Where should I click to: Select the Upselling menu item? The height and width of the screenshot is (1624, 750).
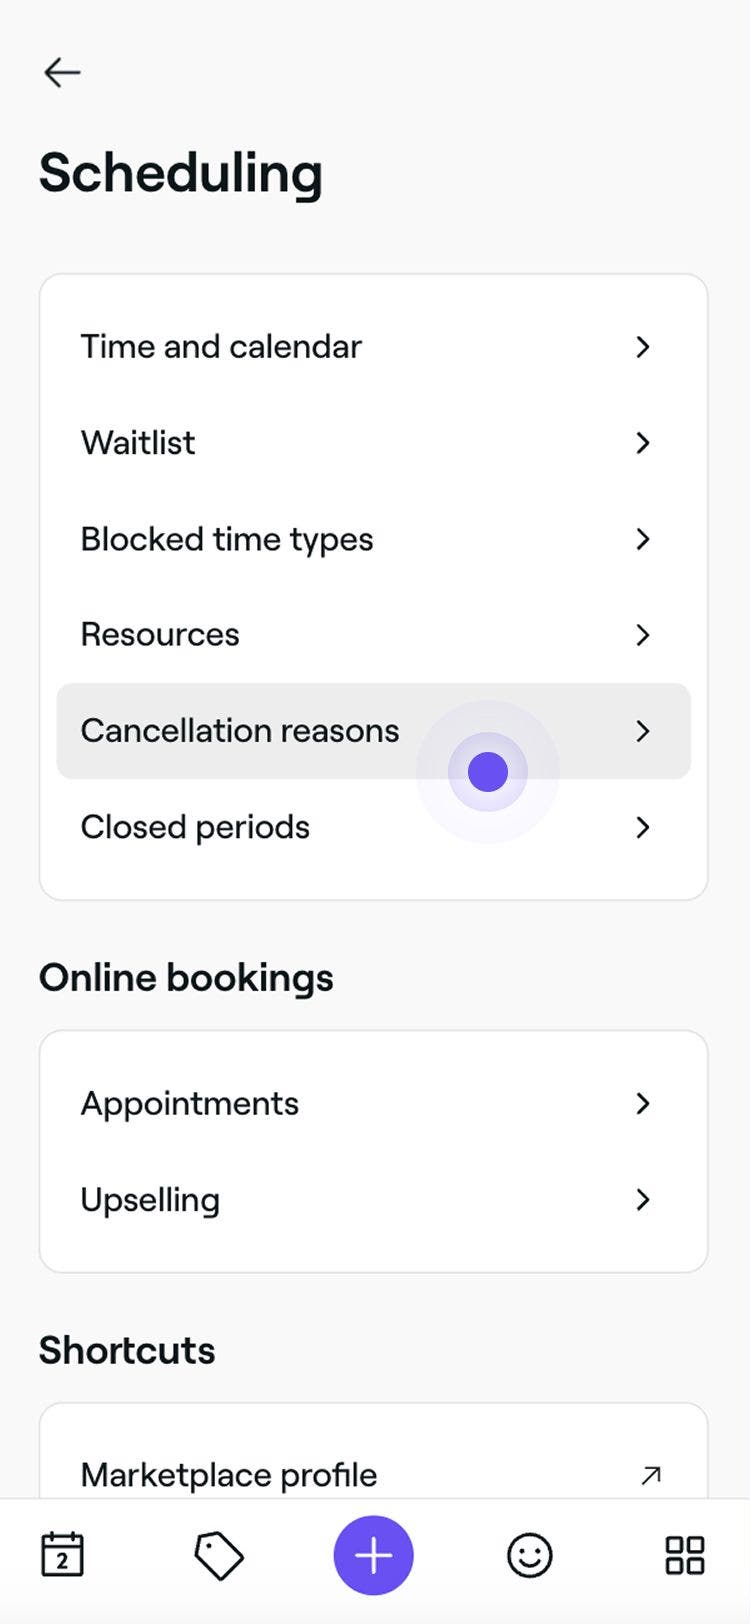click(150, 1199)
